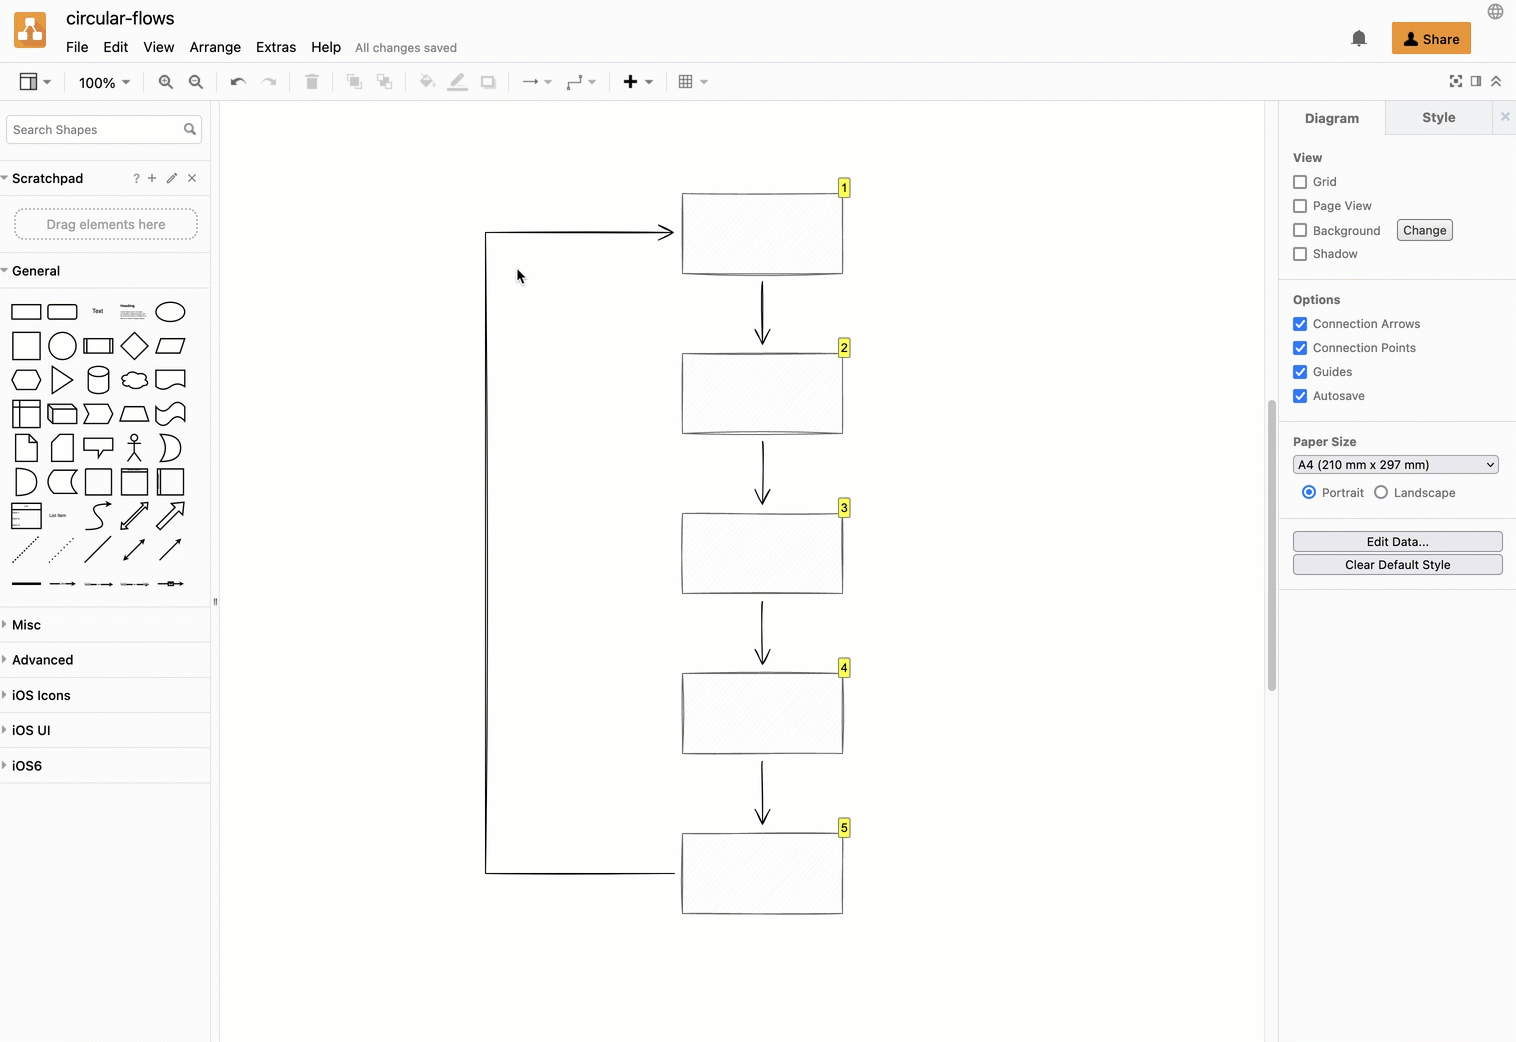The height and width of the screenshot is (1042, 1516).
Task: Click the Undo icon in the toolbar
Action: pos(237,82)
